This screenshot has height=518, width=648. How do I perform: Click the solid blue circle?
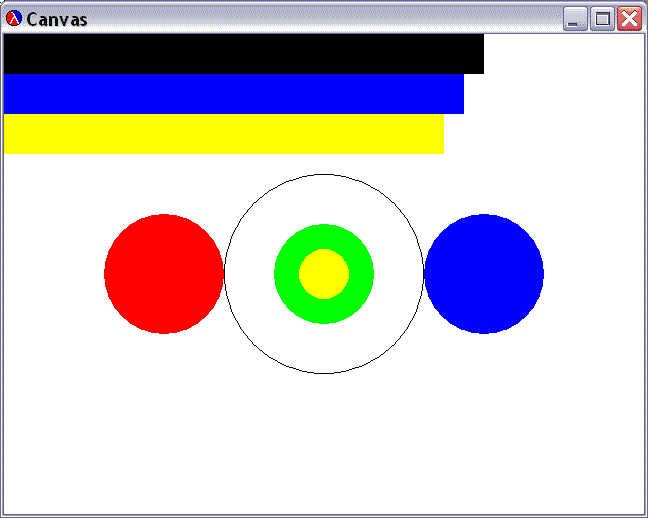click(x=484, y=274)
